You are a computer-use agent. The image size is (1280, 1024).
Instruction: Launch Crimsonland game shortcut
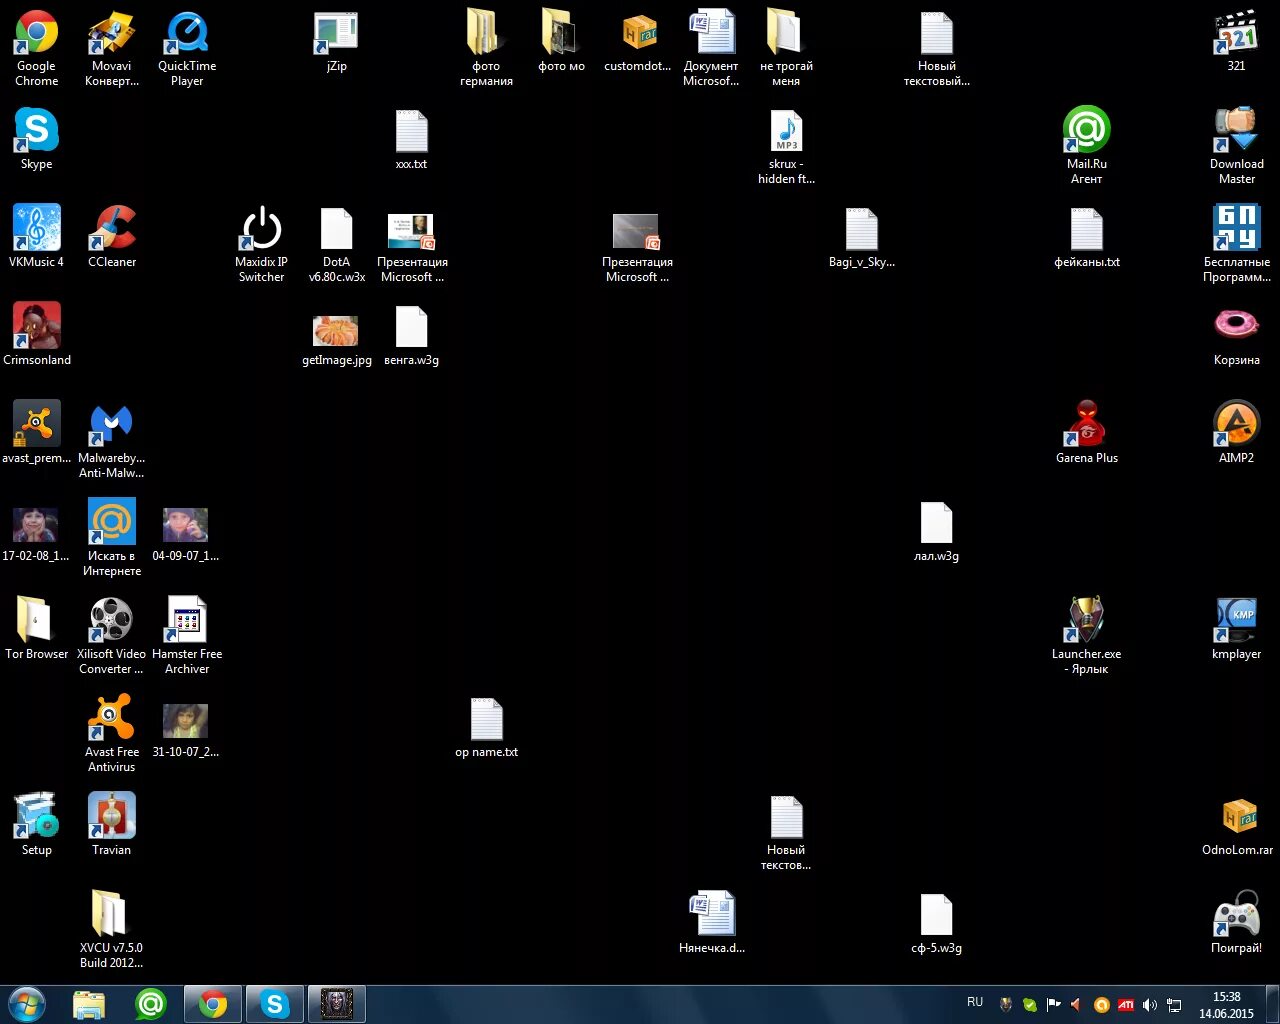pyautogui.click(x=37, y=334)
